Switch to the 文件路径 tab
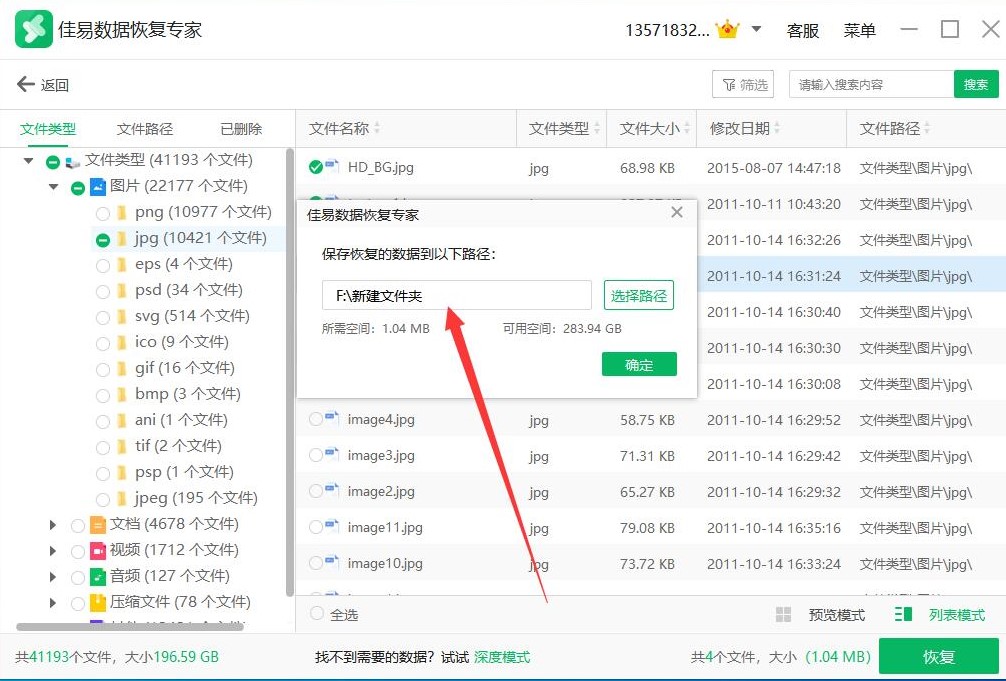1006x681 pixels. 145,129
